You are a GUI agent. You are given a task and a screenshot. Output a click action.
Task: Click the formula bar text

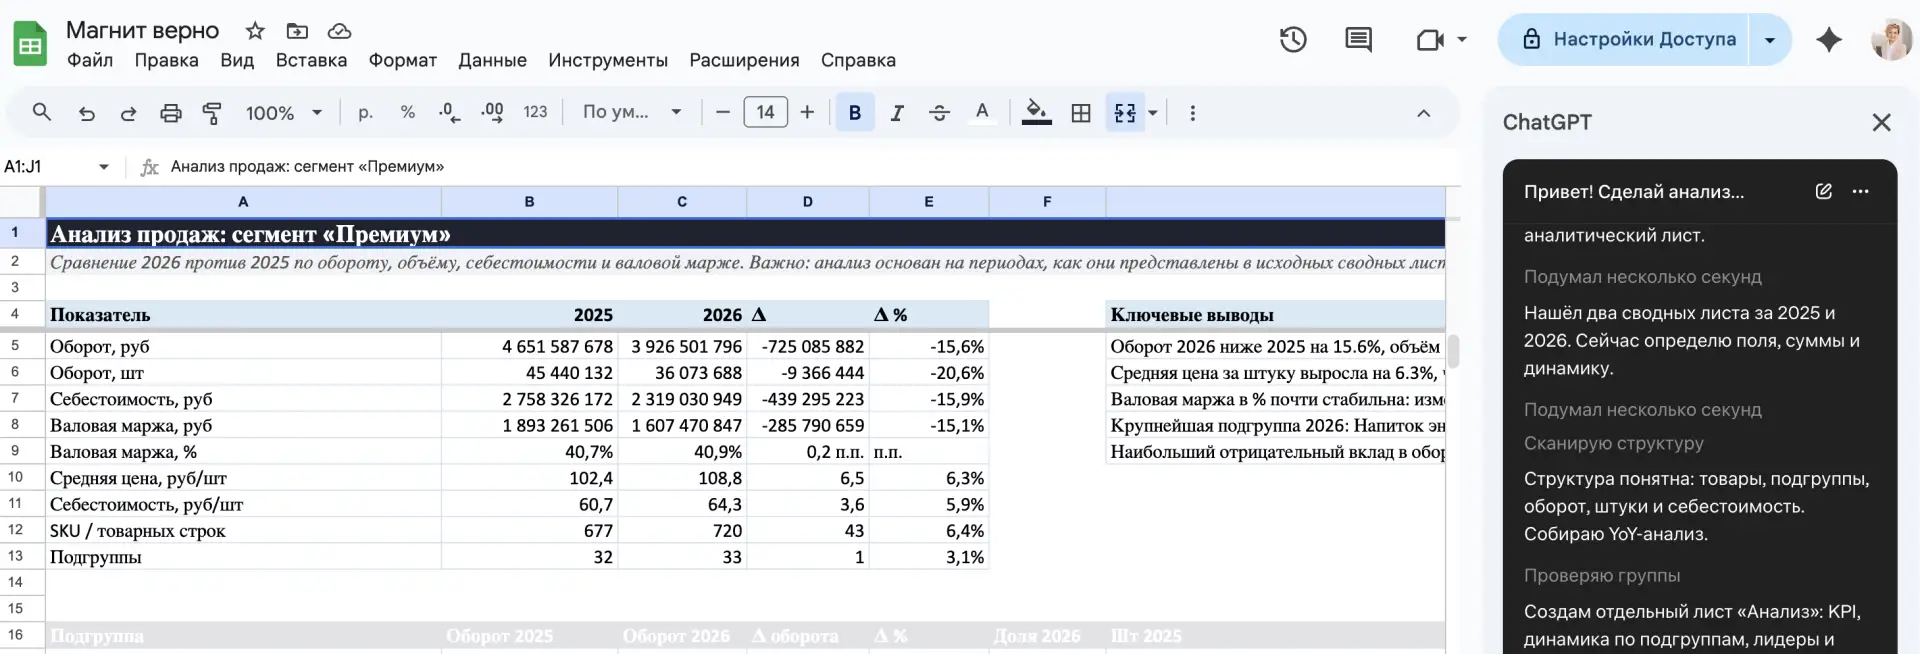click(x=307, y=167)
